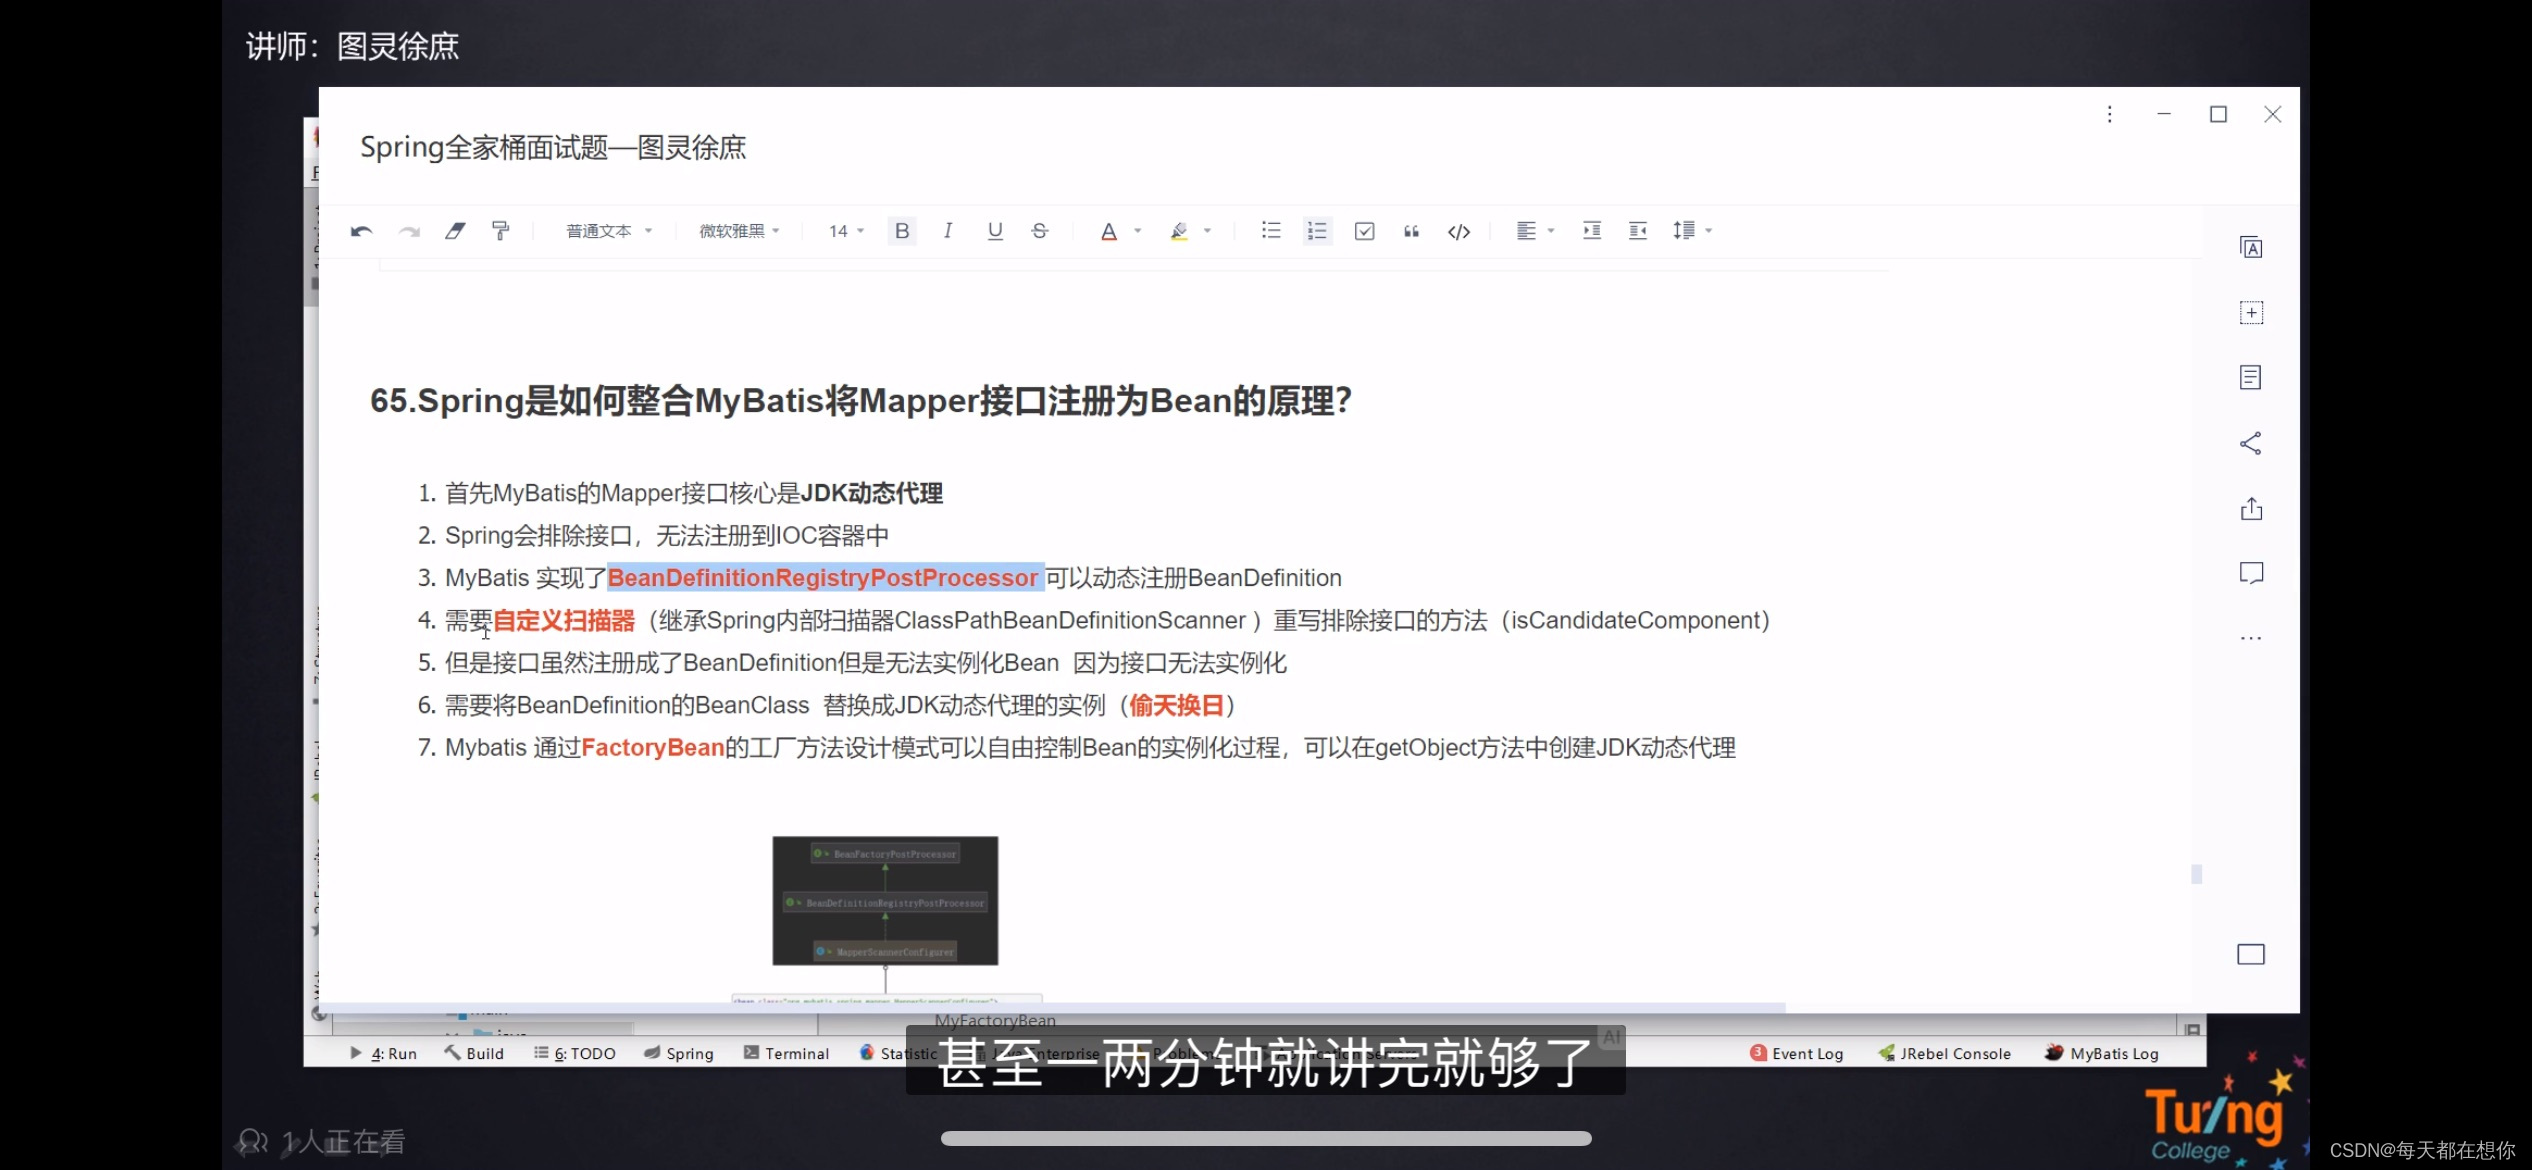Click the rectangle view icon at sidebar bottom
The image size is (2532, 1170).
tap(2251, 954)
